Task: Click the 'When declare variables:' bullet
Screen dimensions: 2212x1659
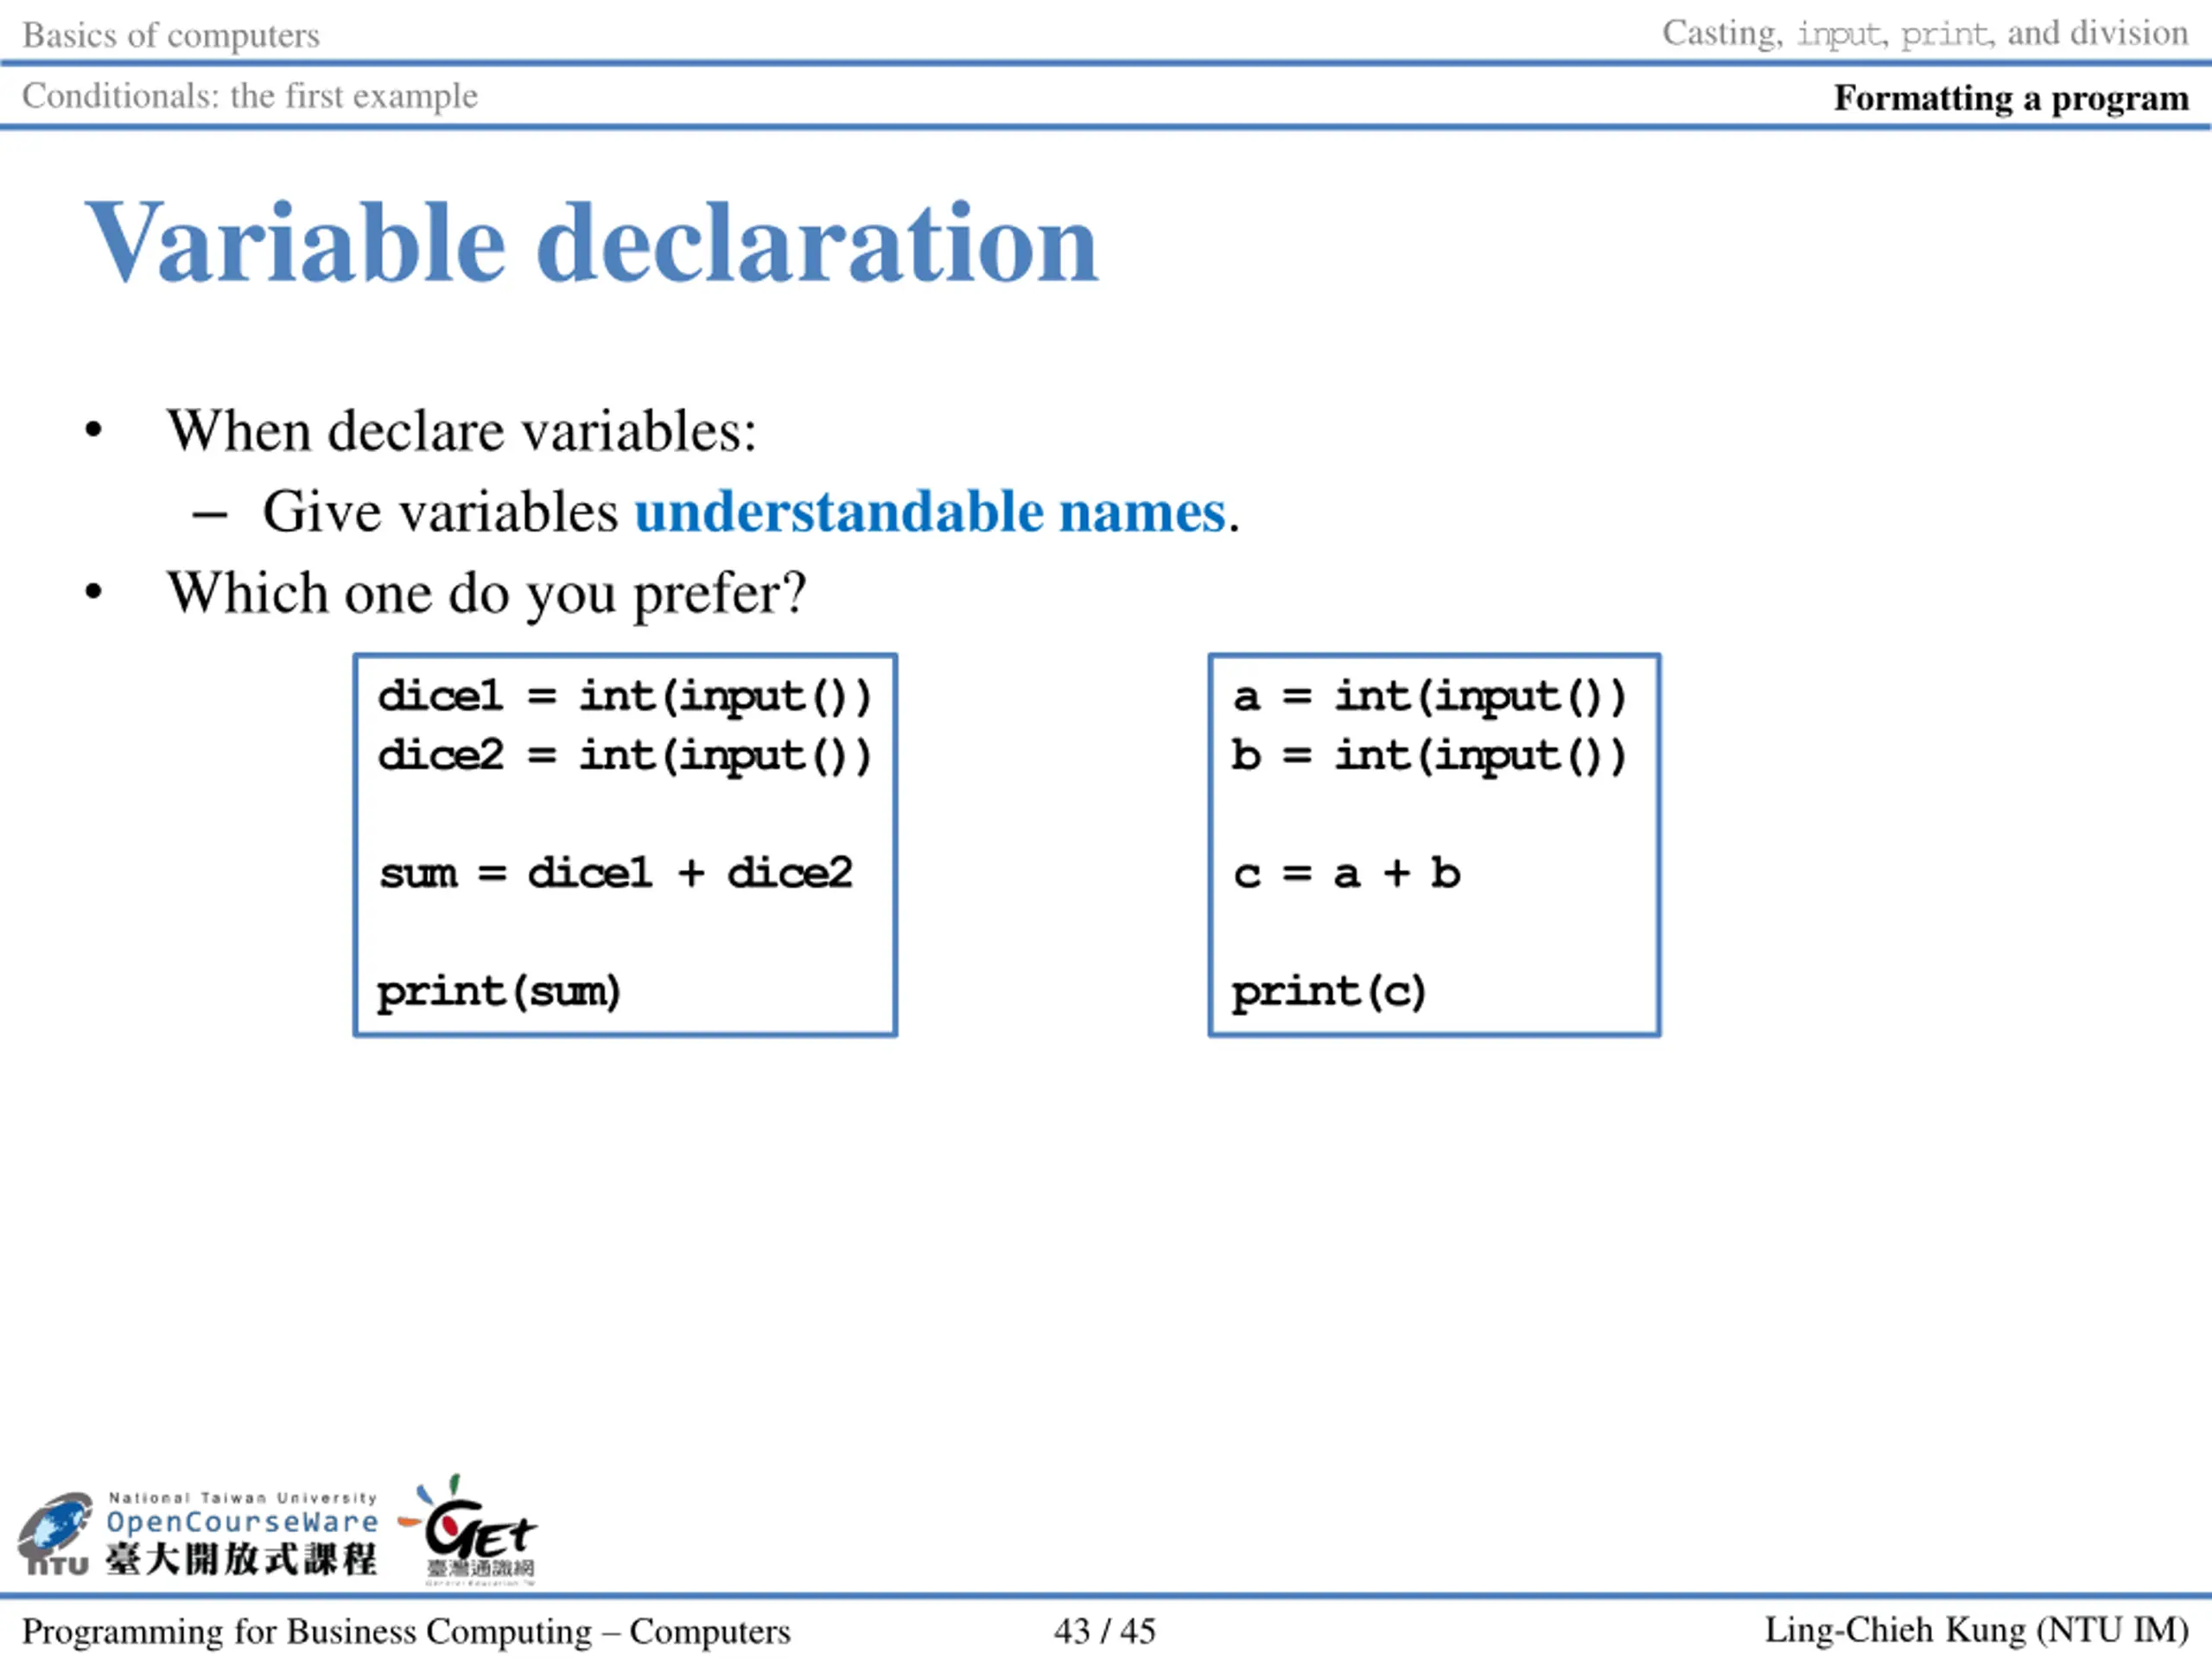Action: (461, 432)
